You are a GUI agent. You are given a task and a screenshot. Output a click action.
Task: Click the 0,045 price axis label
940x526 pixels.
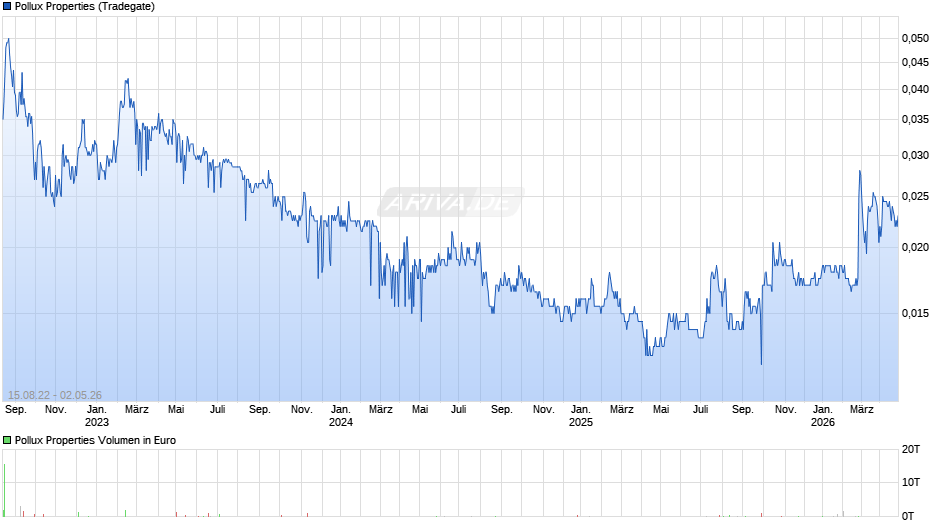[915, 62]
